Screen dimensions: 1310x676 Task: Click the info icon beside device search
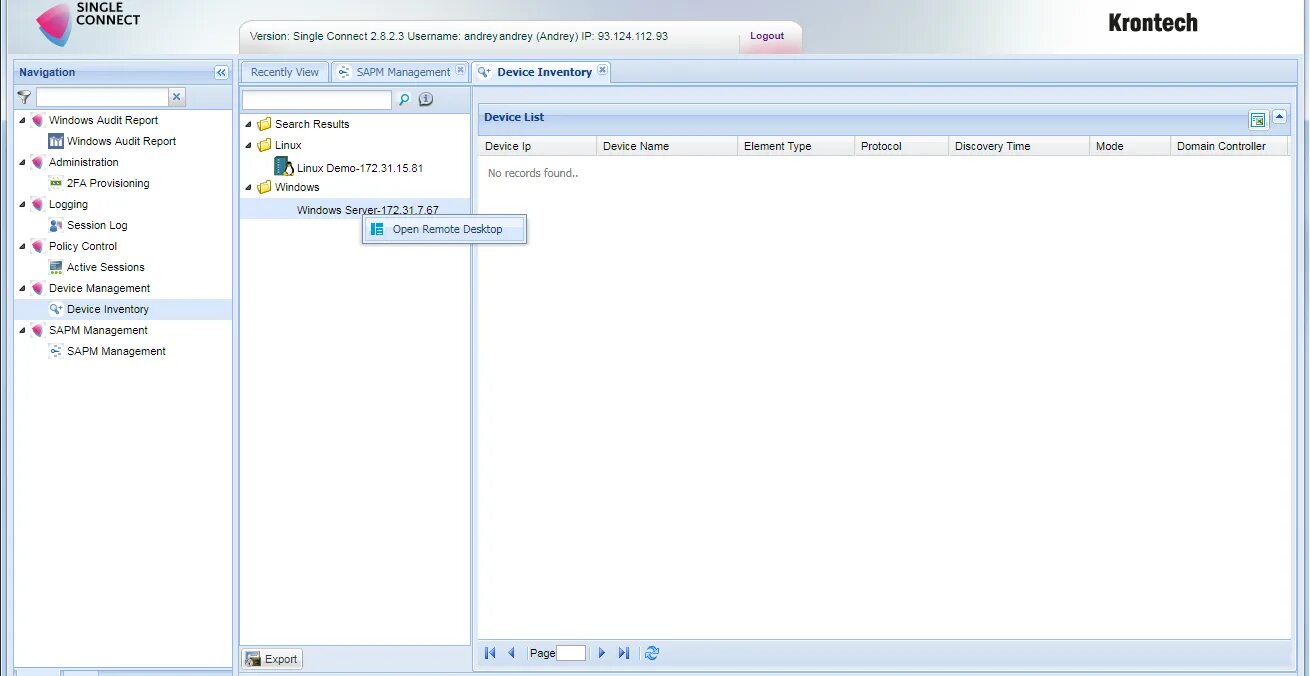pyautogui.click(x=425, y=99)
